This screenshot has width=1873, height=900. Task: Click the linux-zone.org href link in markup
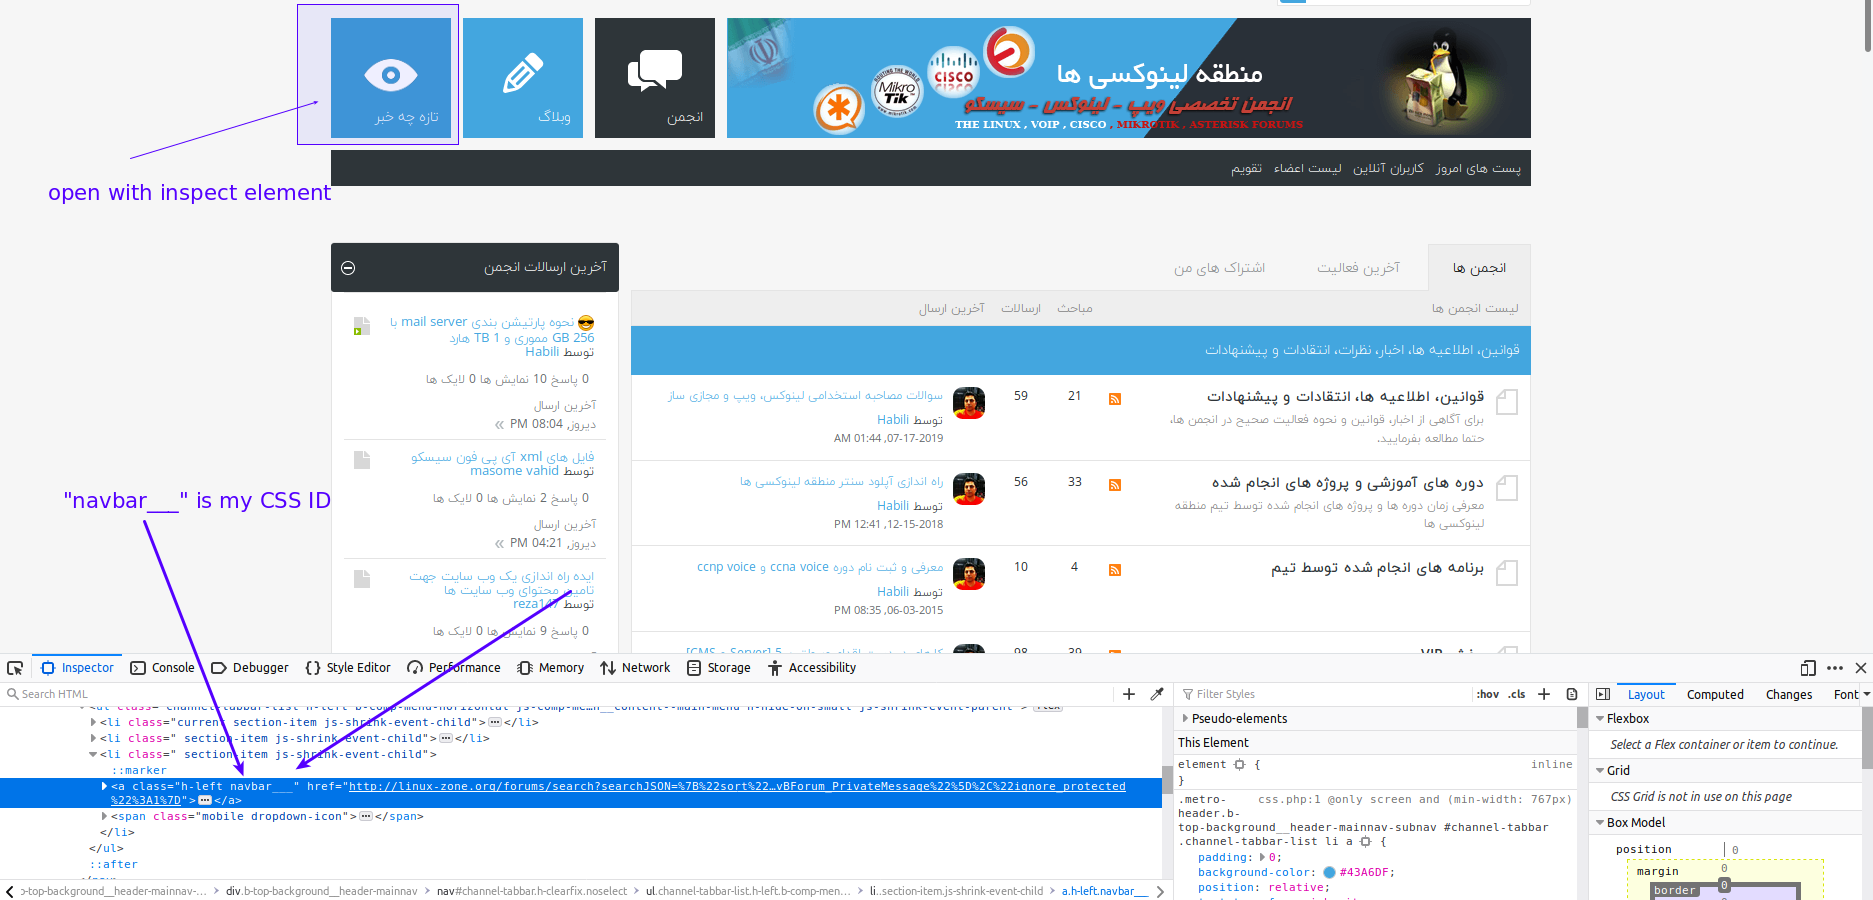tap(736, 786)
